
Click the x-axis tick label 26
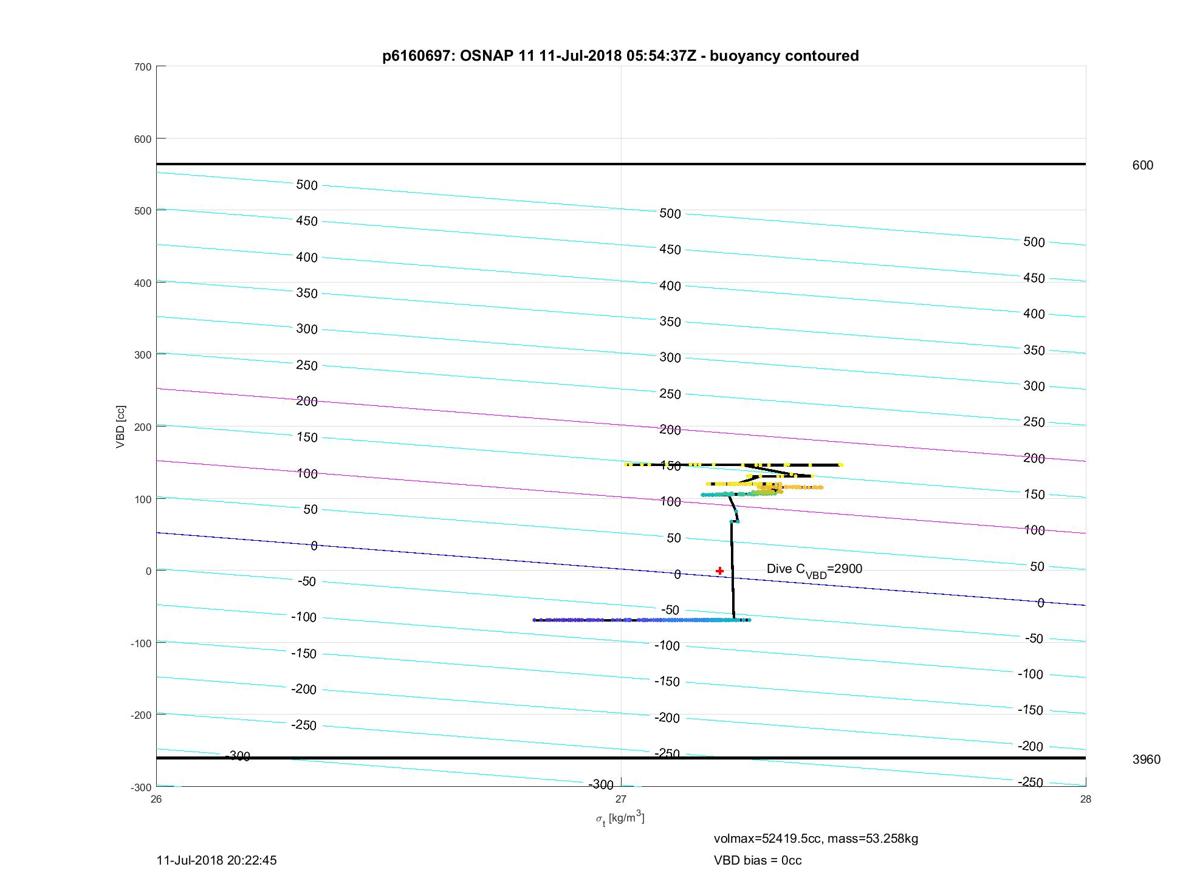(x=157, y=798)
